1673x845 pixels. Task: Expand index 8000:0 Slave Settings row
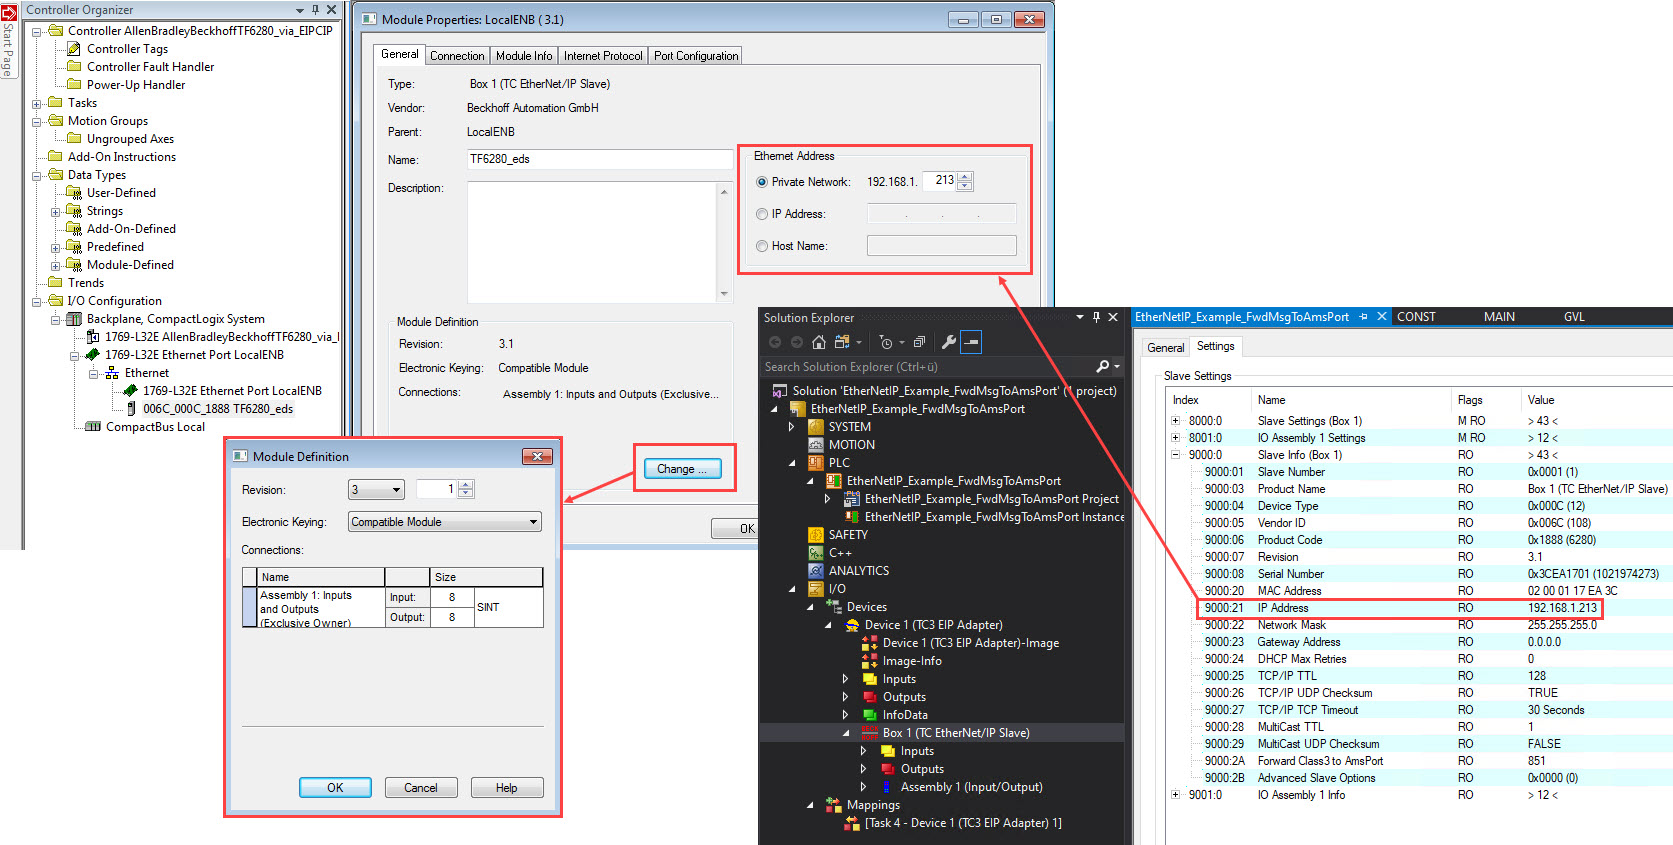tap(1176, 421)
